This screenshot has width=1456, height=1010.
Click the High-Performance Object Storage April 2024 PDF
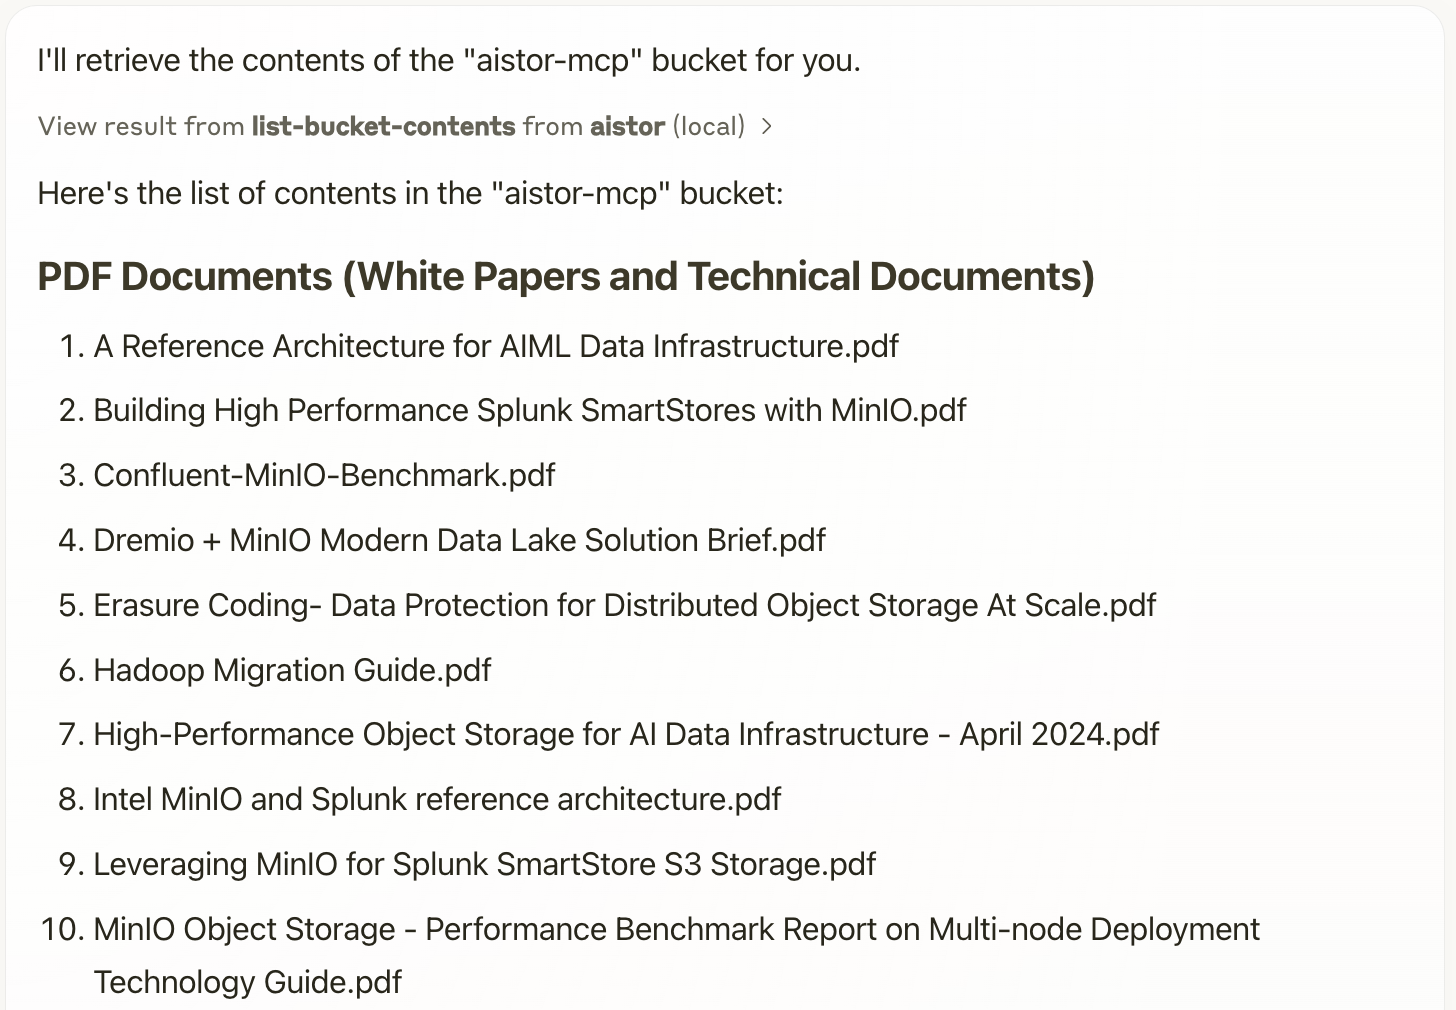click(x=626, y=734)
